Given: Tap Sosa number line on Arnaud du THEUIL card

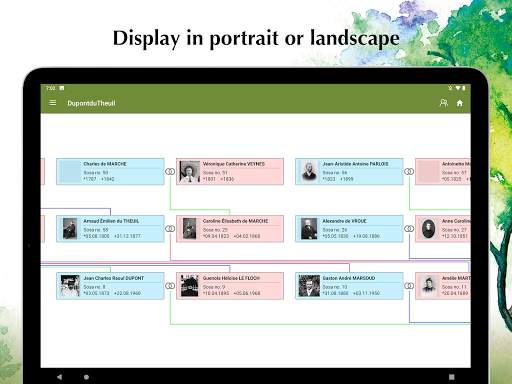Looking at the screenshot, I should (x=96, y=230).
